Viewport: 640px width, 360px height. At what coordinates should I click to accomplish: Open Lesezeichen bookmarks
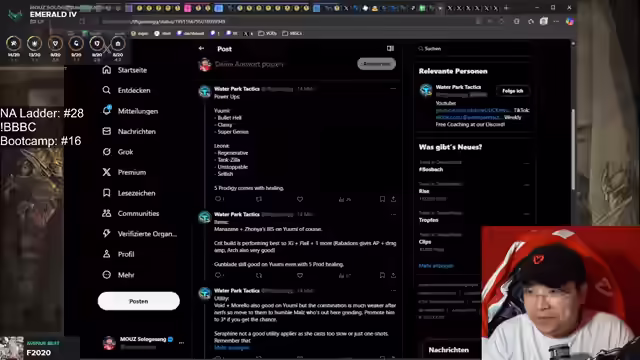click(x=129, y=193)
